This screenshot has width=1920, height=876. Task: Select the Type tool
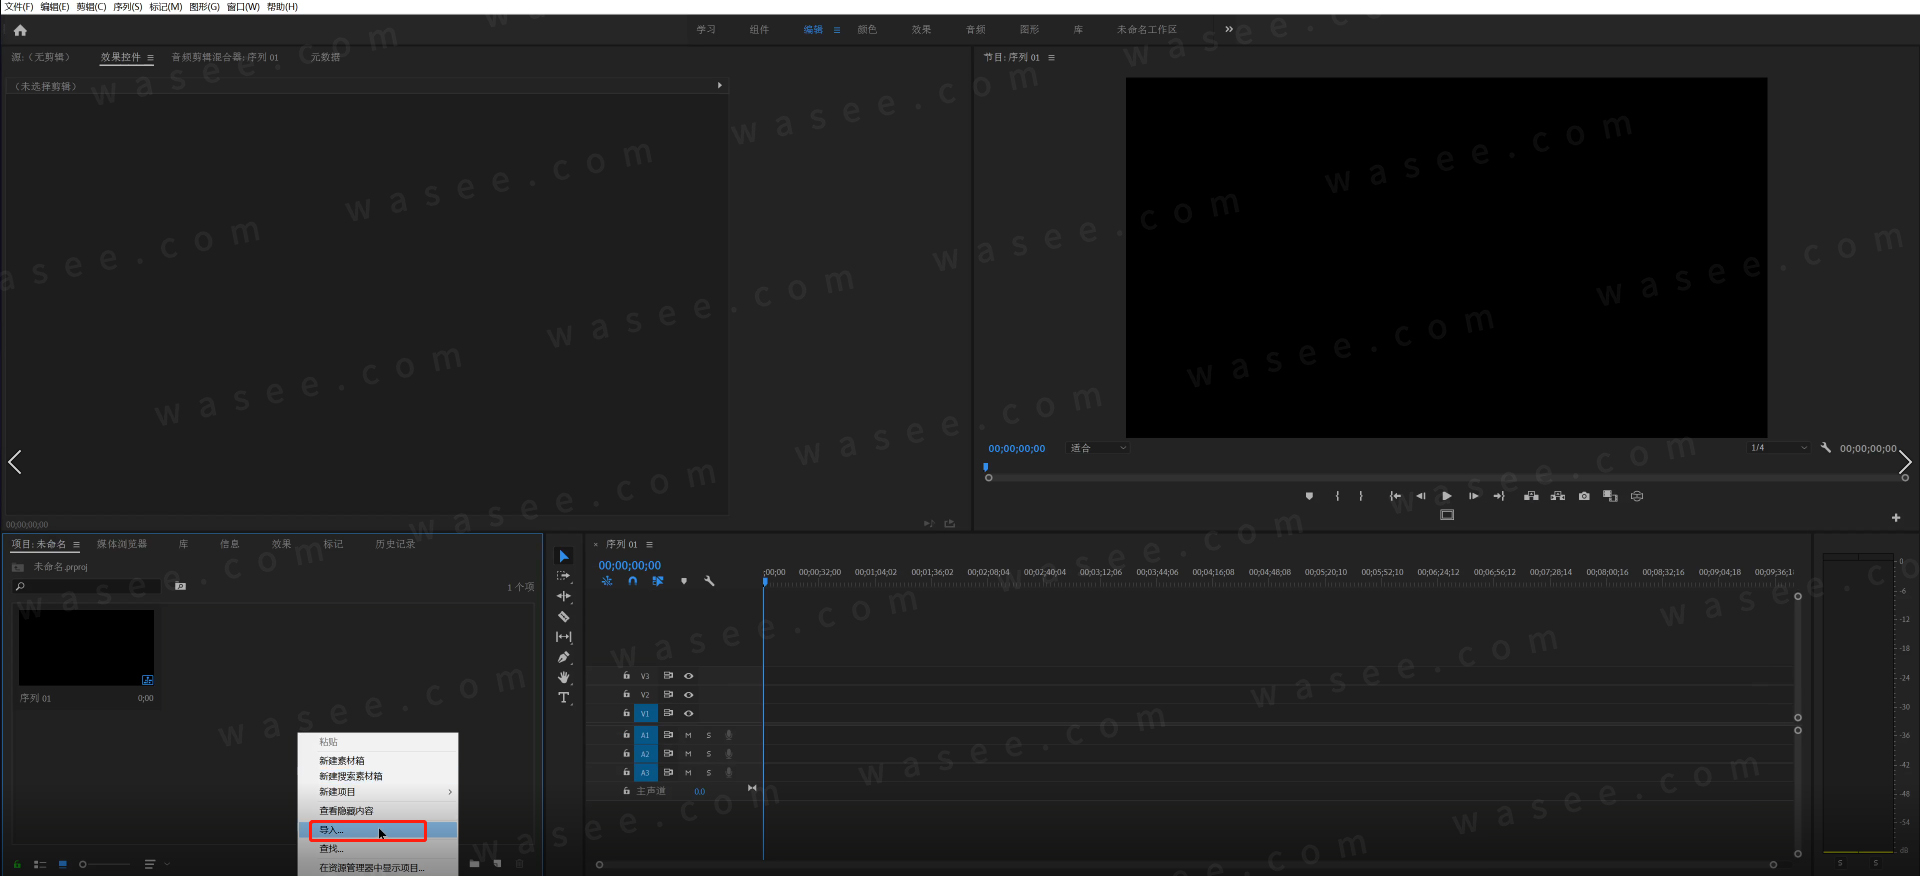[x=564, y=698]
